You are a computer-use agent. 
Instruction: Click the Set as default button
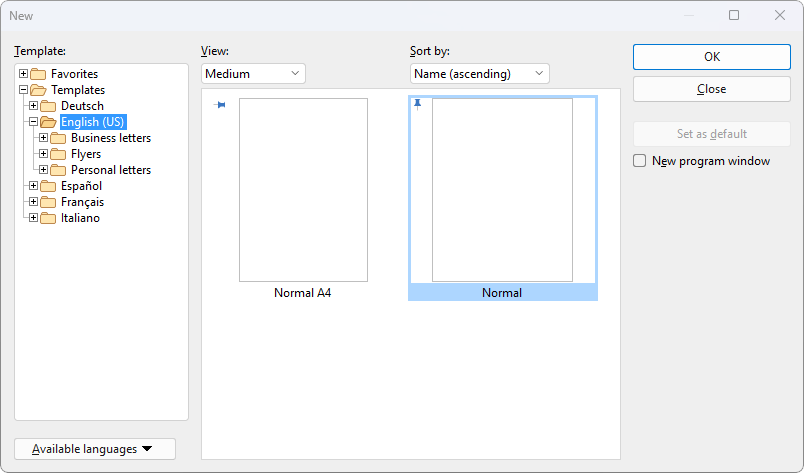tap(712, 134)
